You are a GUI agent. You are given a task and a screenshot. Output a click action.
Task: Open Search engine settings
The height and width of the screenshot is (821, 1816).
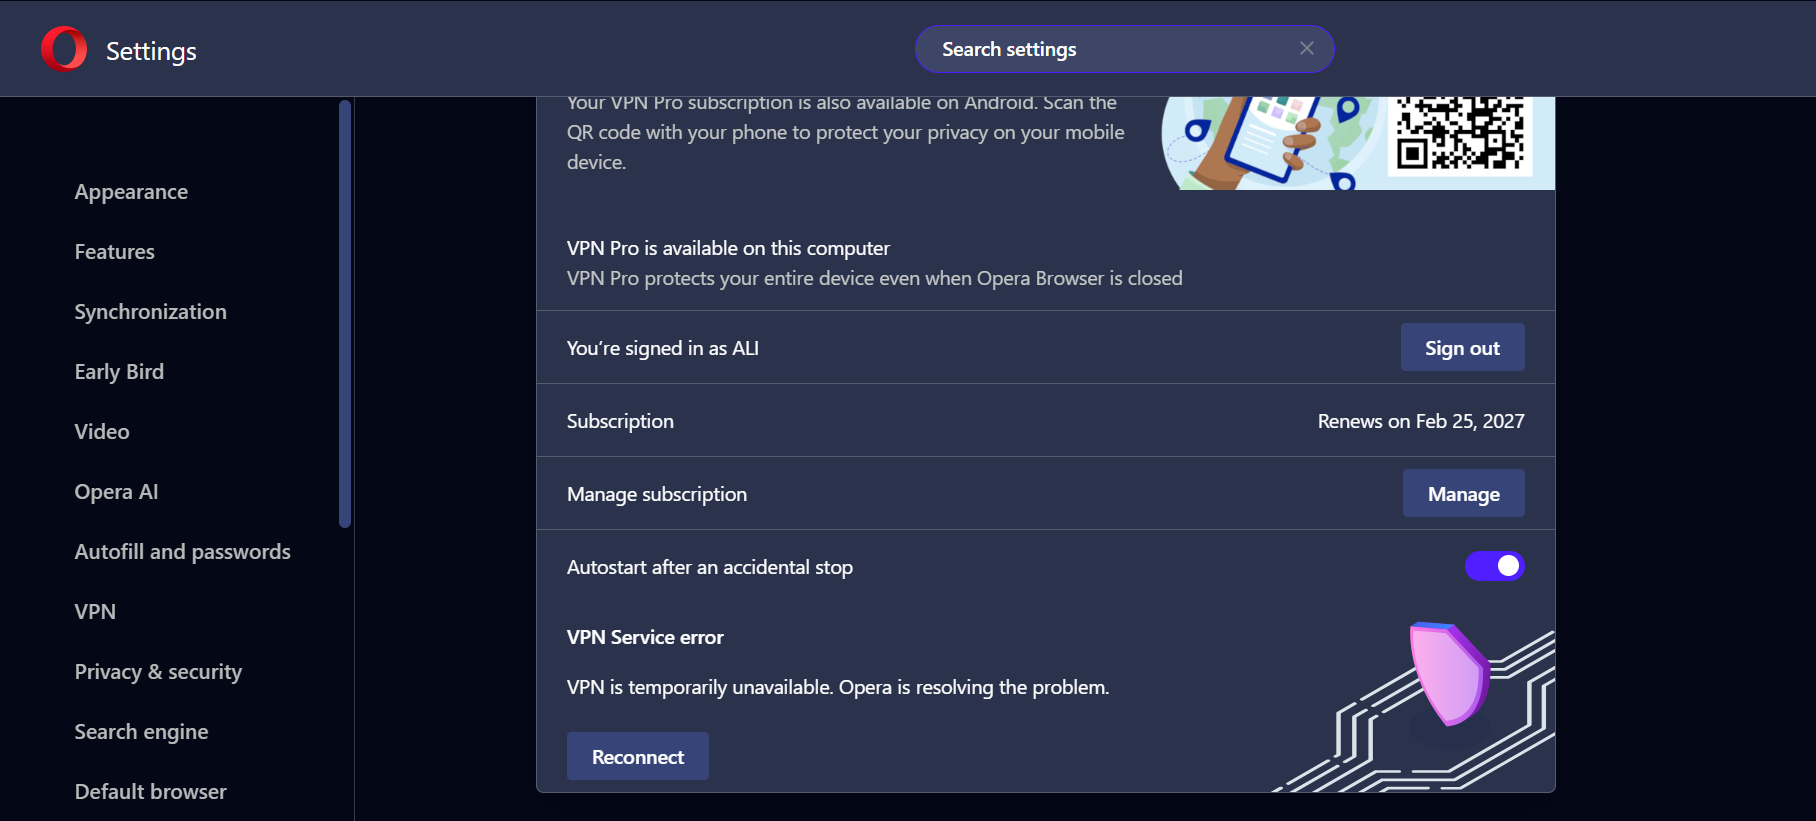(x=141, y=732)
